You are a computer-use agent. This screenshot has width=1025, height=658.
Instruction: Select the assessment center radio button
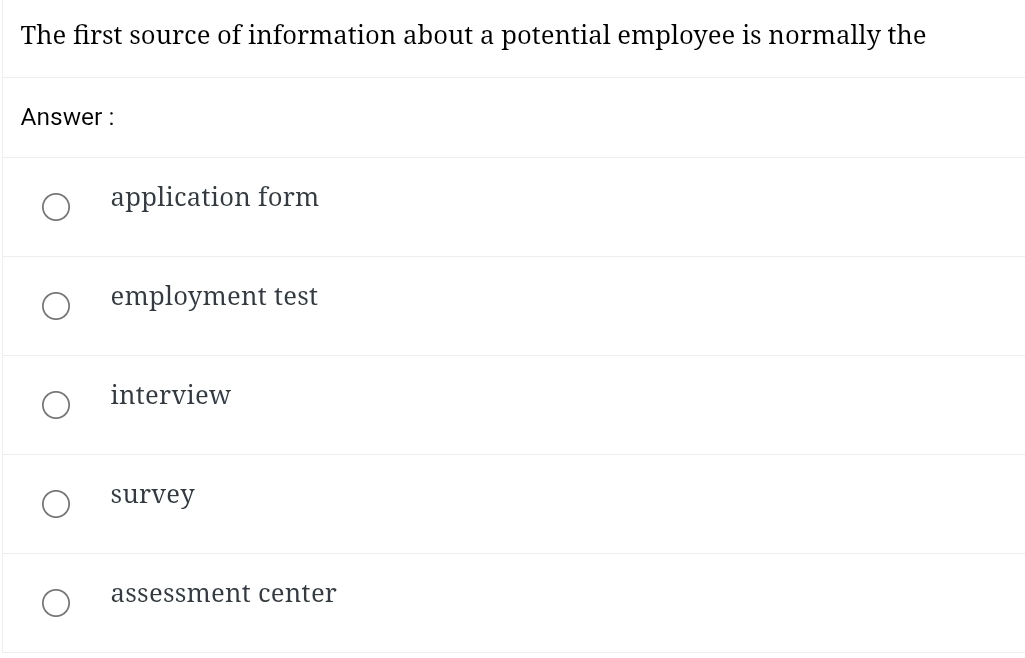[x=56, y=603]
